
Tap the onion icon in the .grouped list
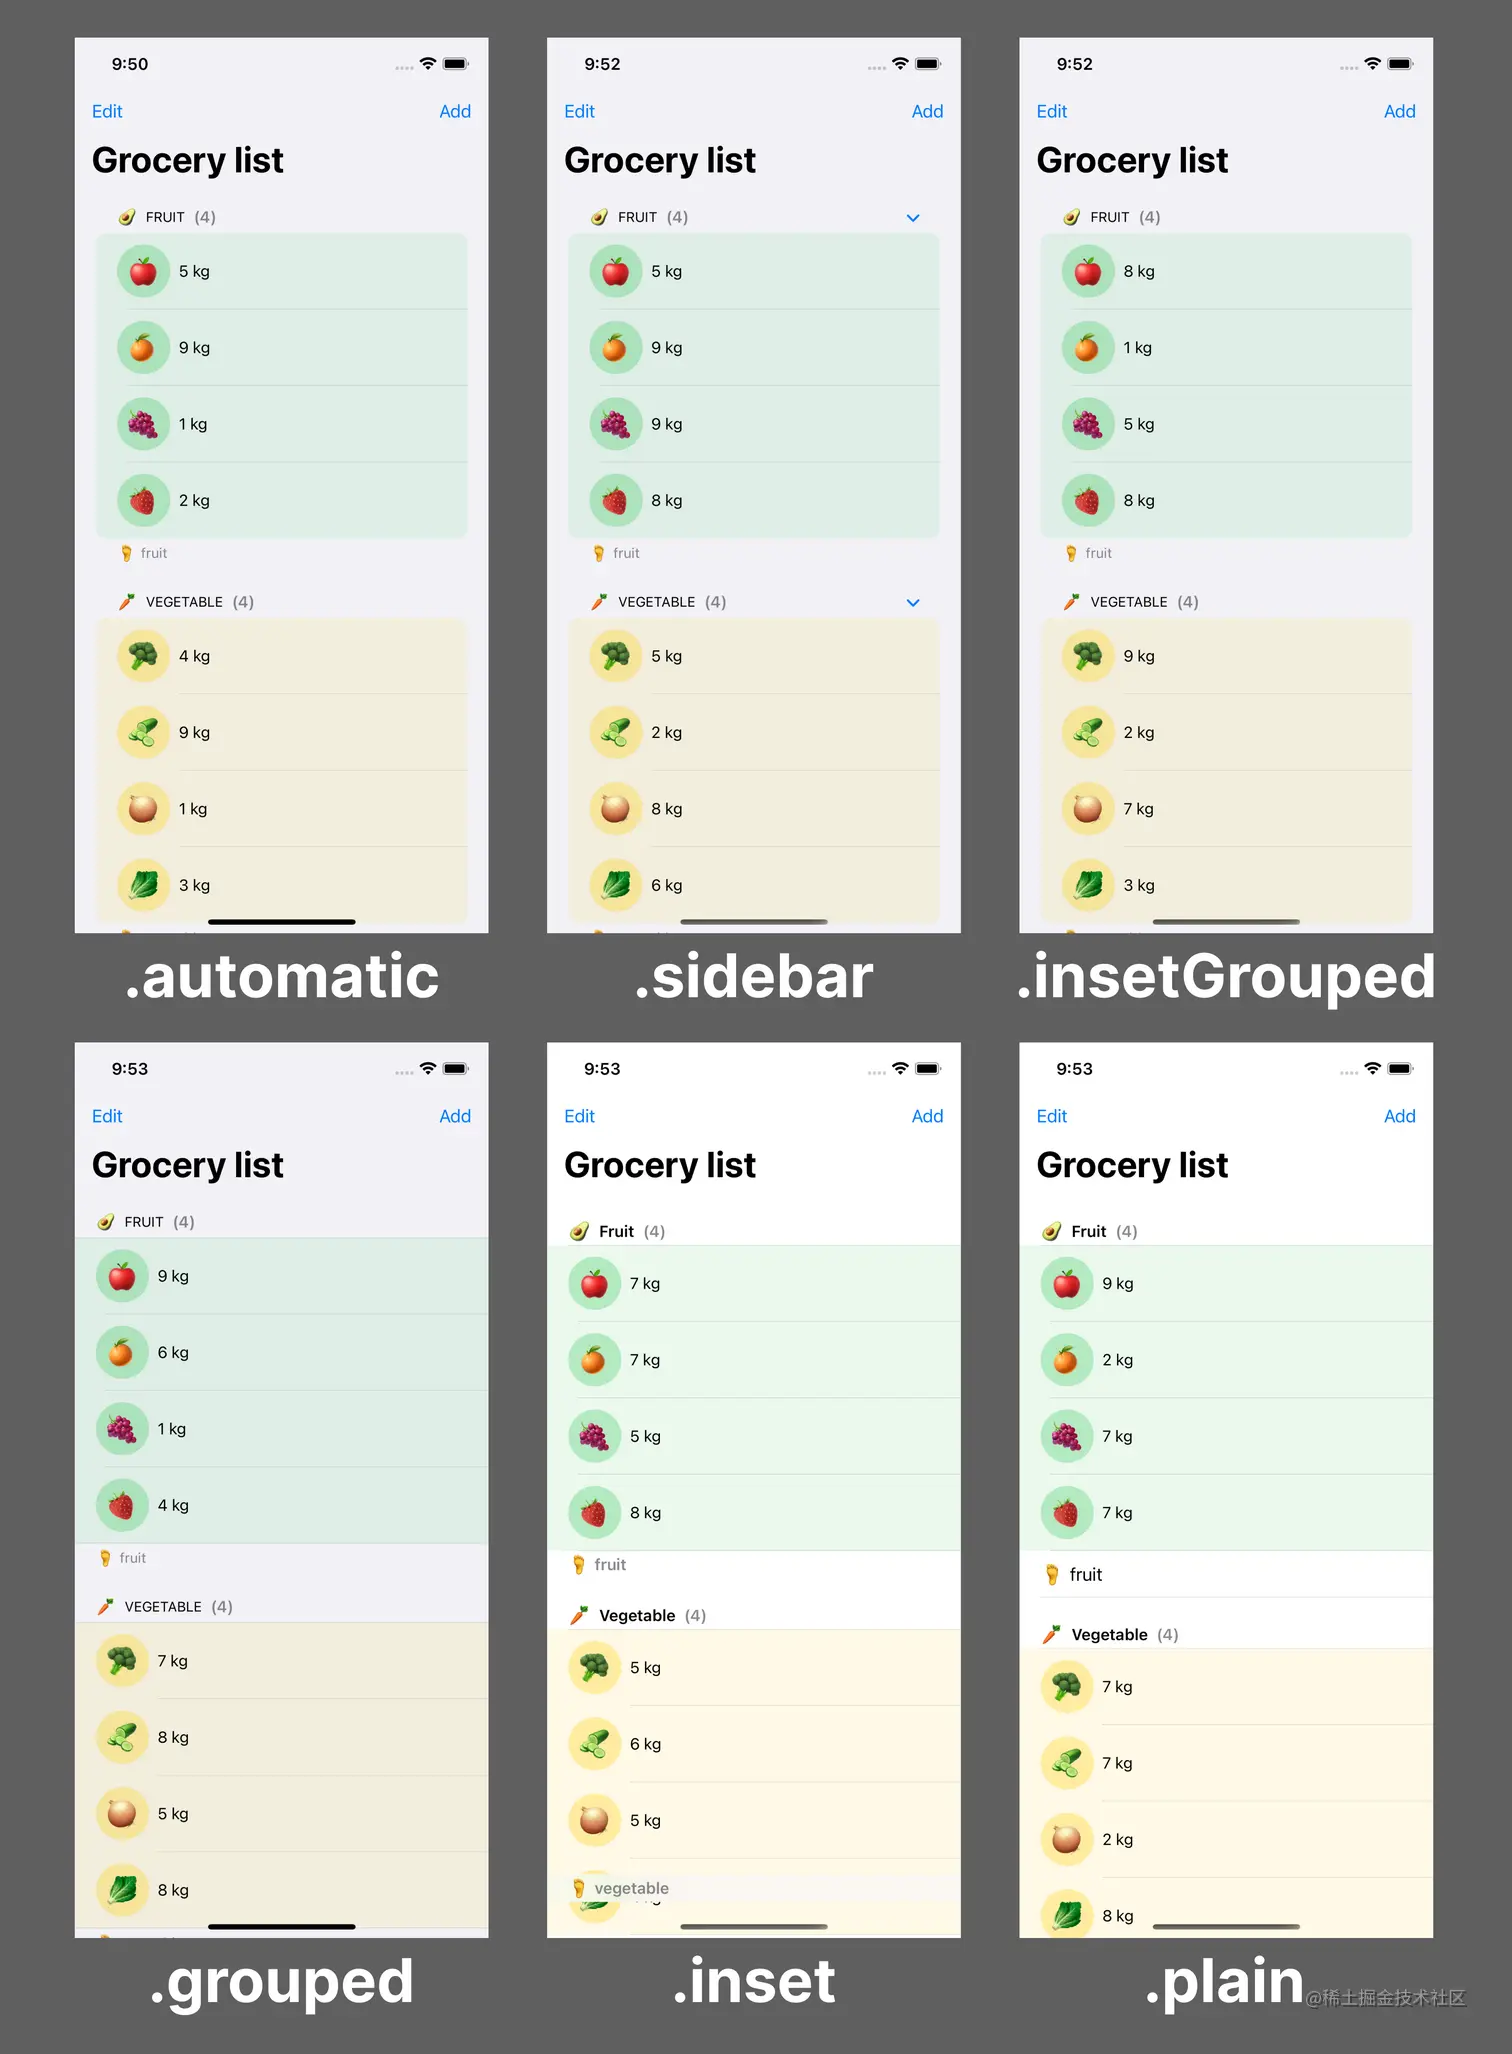[122, 1814]
